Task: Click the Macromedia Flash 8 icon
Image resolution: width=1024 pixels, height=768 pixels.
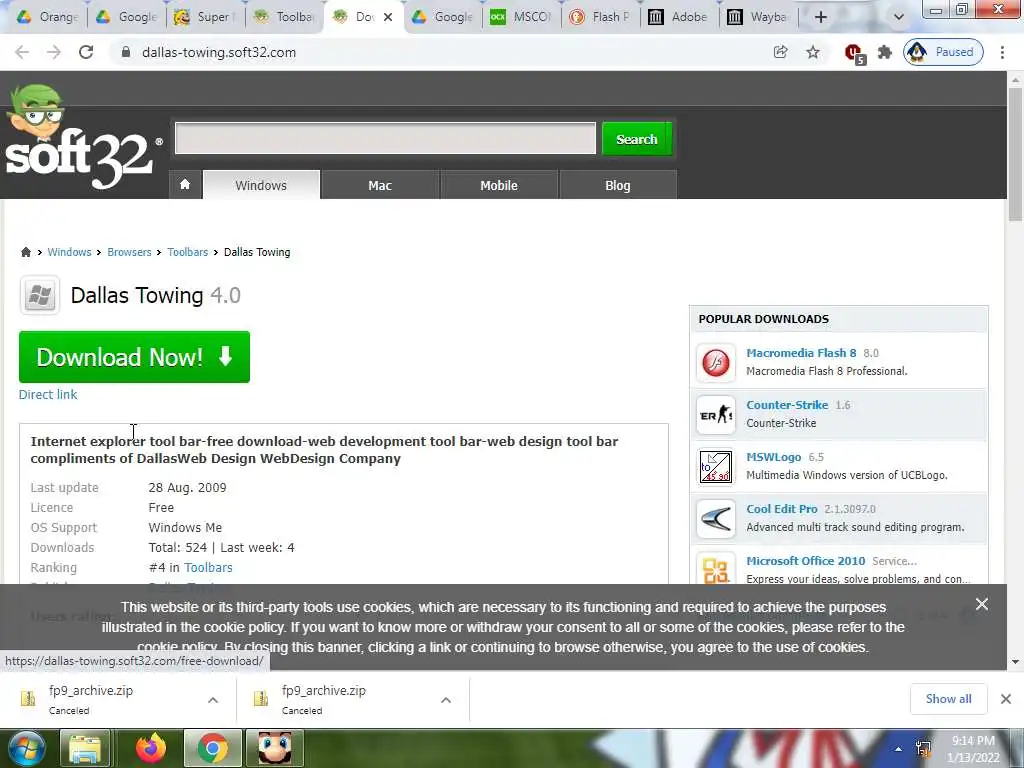Action: click(716, 362)
